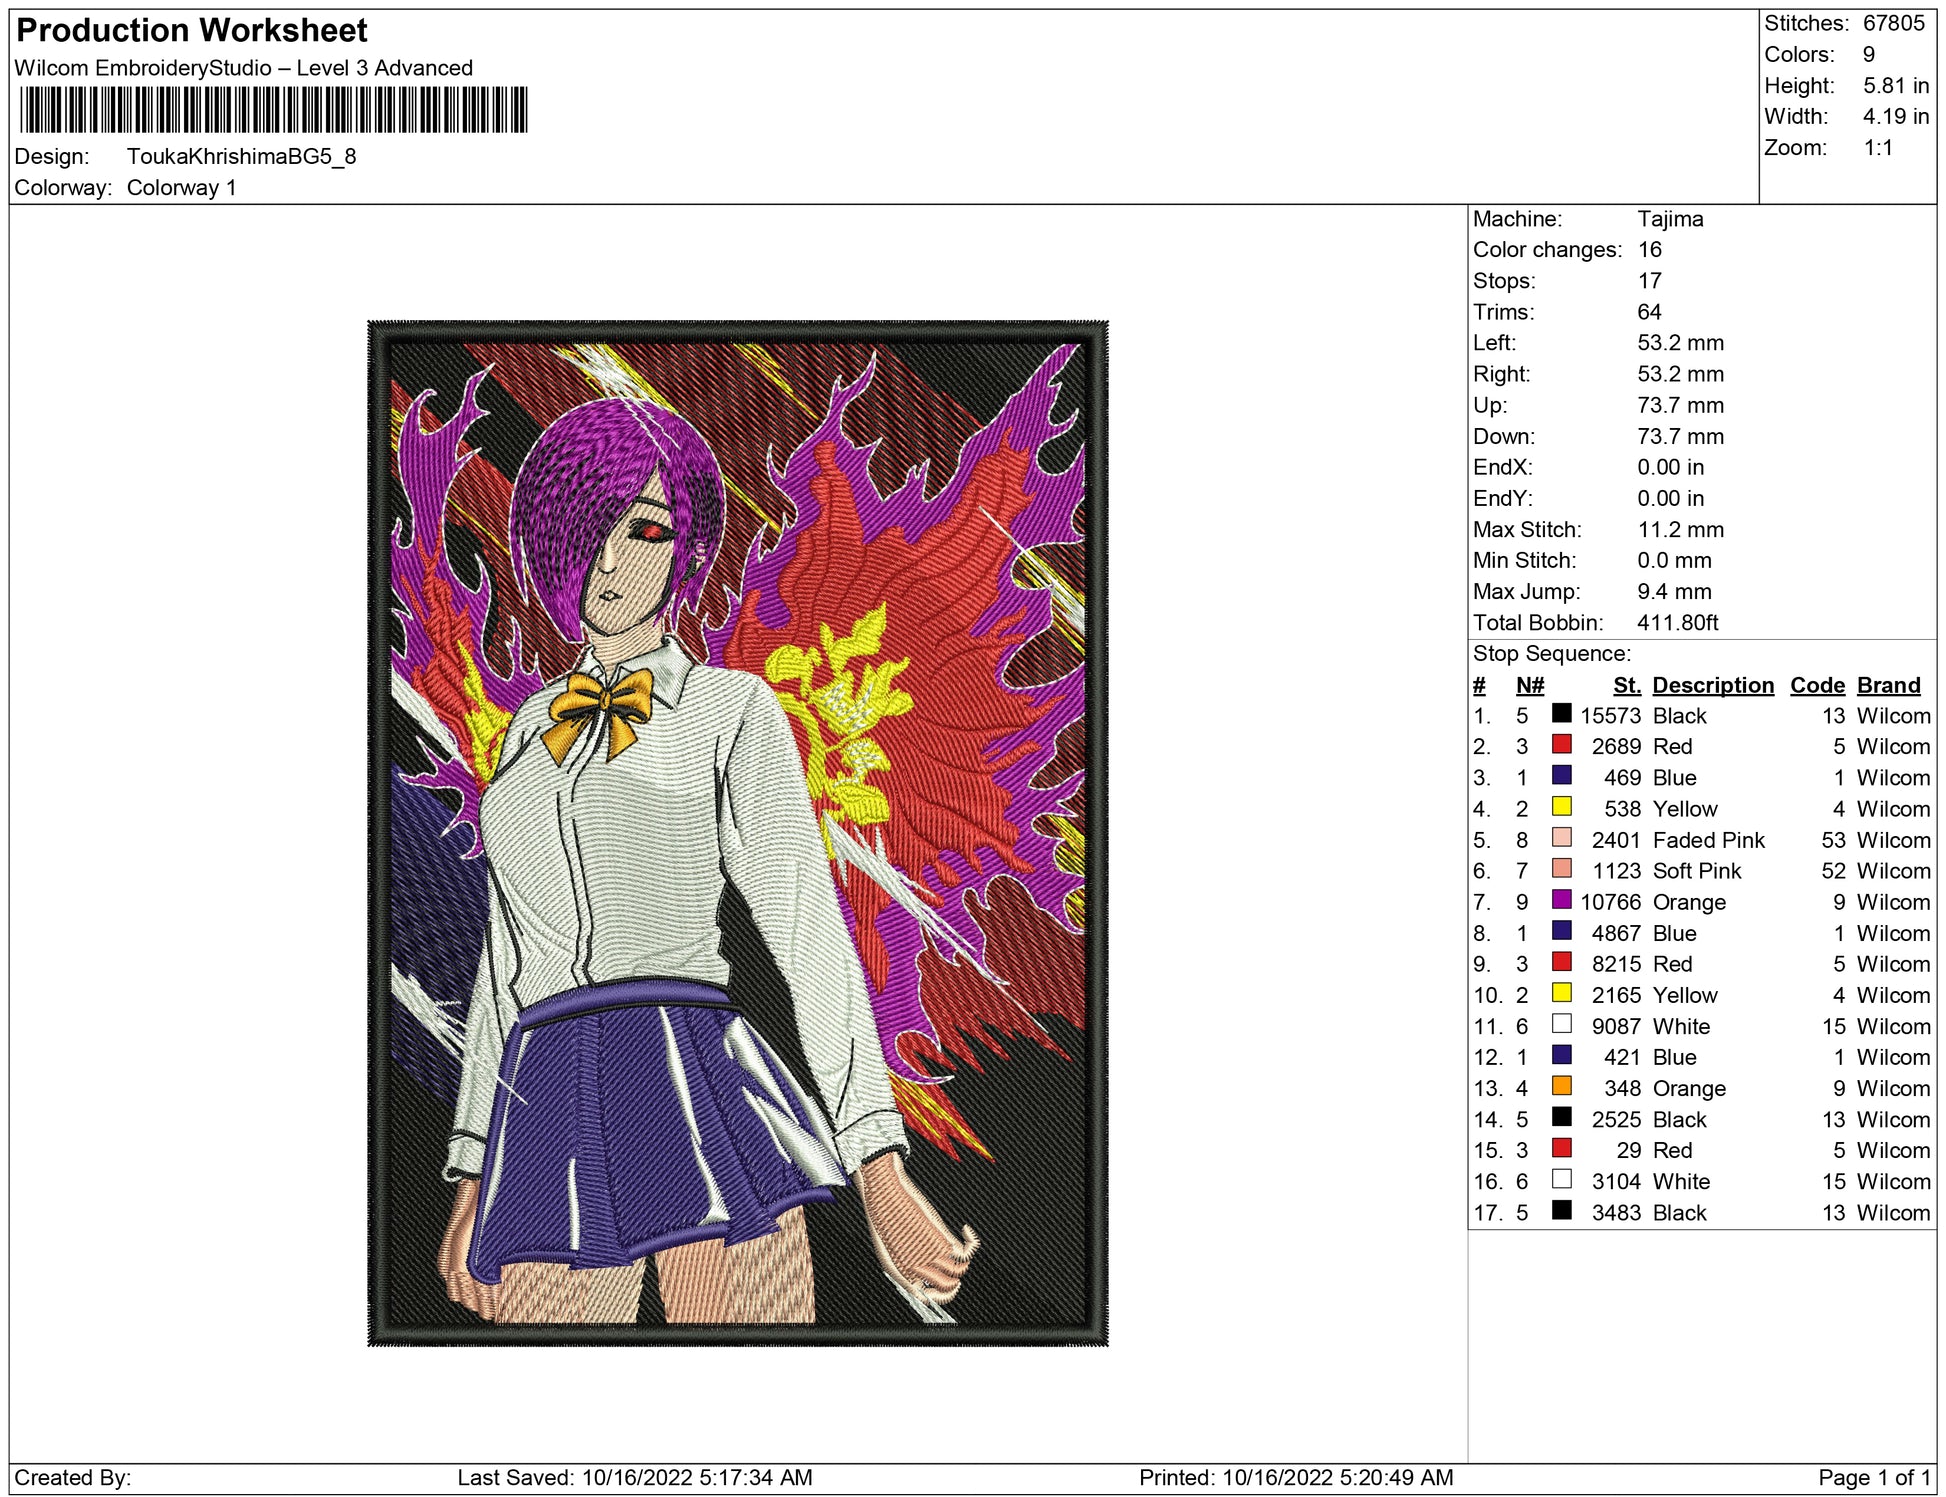Click the Faded Pink color swatch
The height and width of the screenshot is (1497, 1946).
[x=1561, y=837]
